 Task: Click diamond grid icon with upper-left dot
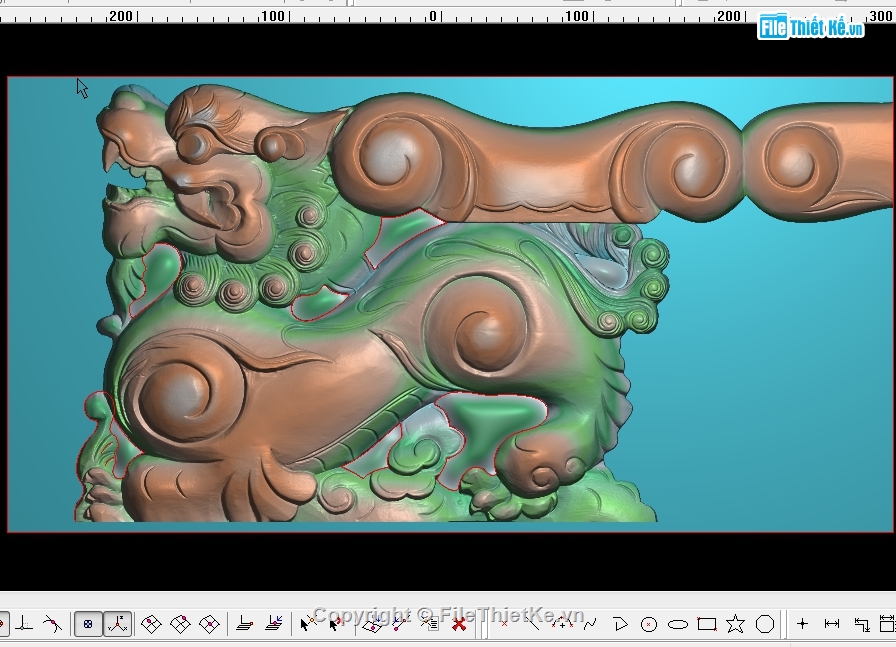click(x=151, y=624)
